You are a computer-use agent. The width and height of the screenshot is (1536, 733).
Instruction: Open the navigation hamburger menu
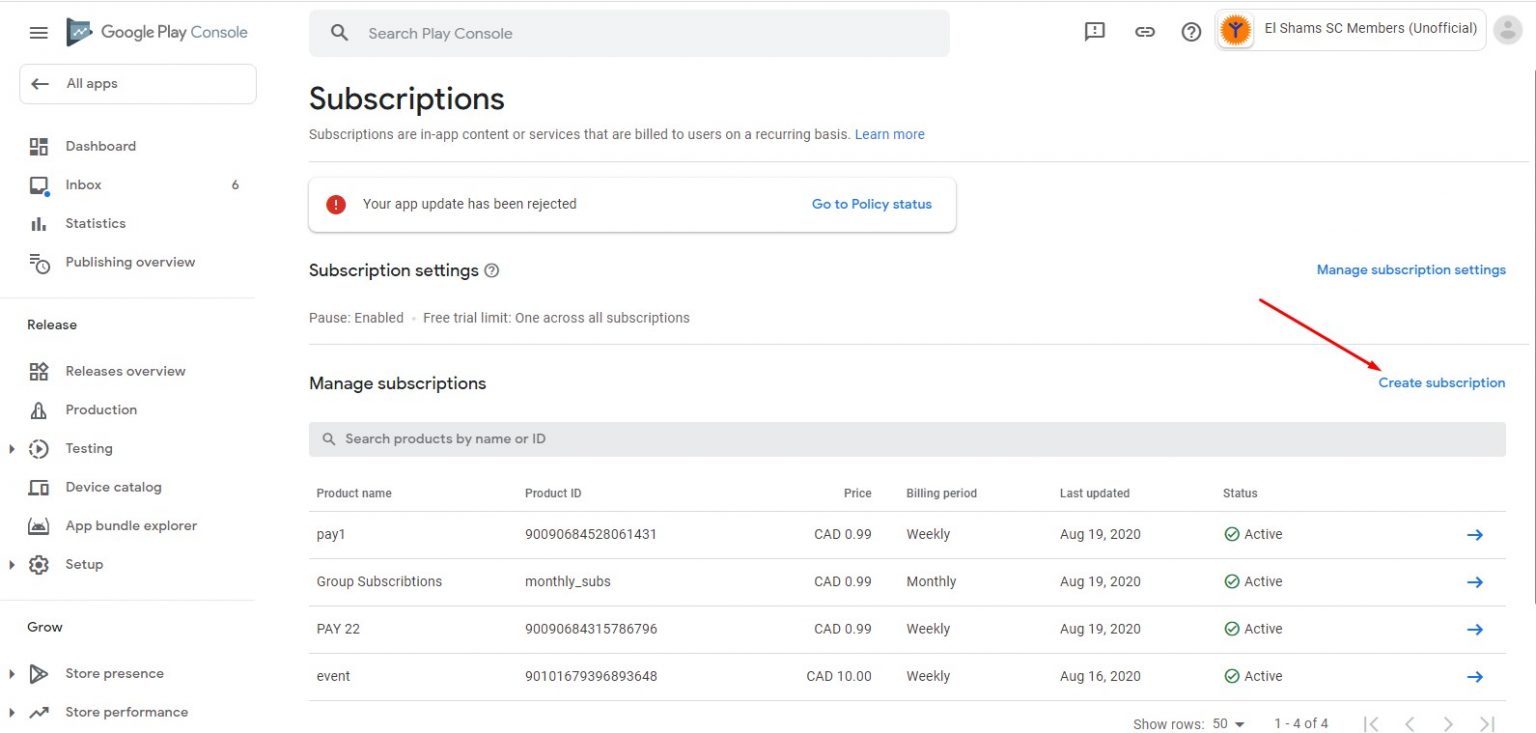tap(38, 31)
